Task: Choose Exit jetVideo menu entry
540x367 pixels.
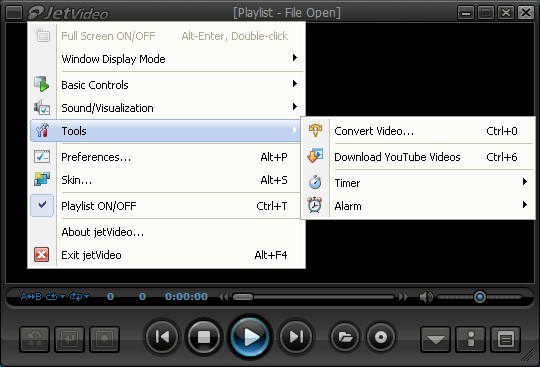Action: point(166,255)
